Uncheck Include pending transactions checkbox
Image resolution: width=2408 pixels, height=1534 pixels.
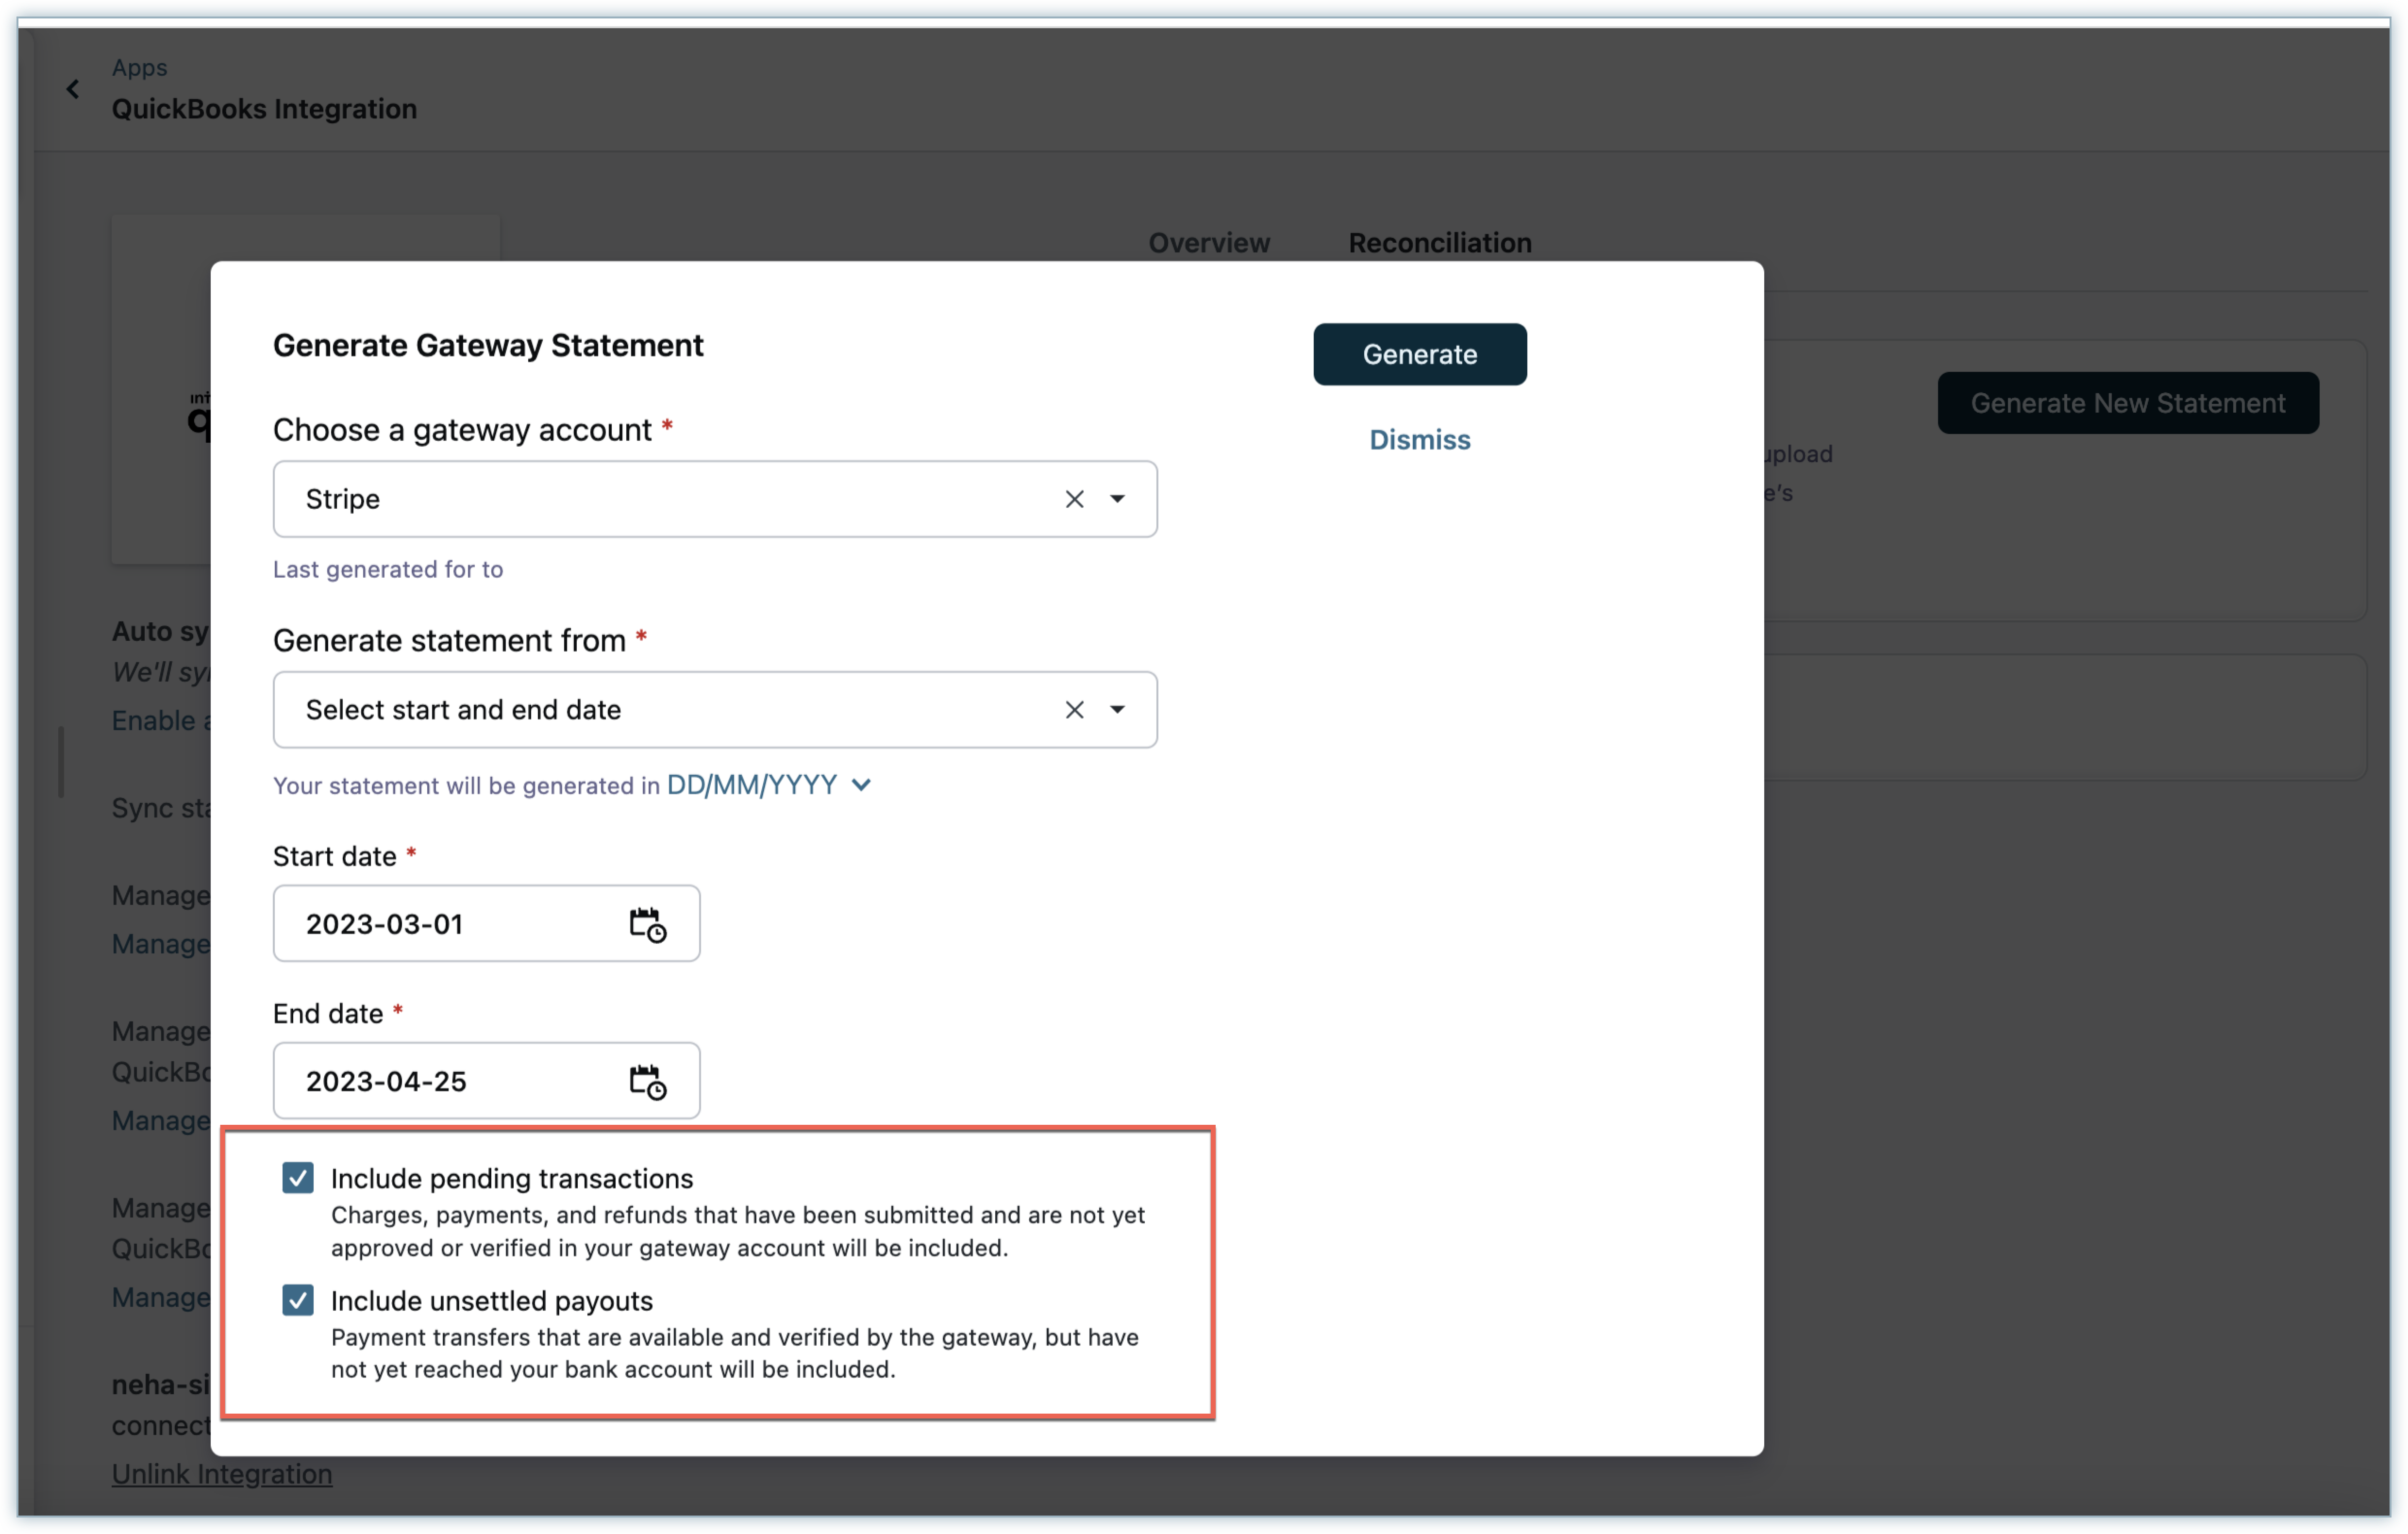(x=298, y=1178)
